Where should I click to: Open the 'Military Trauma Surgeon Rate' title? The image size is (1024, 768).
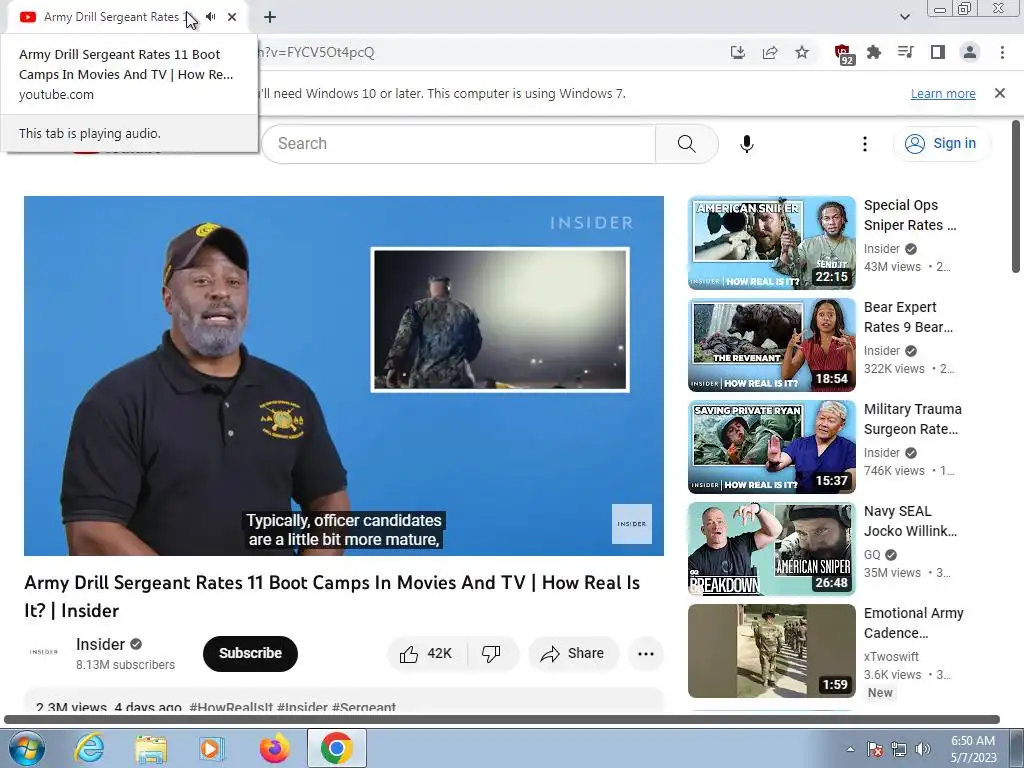912,419
